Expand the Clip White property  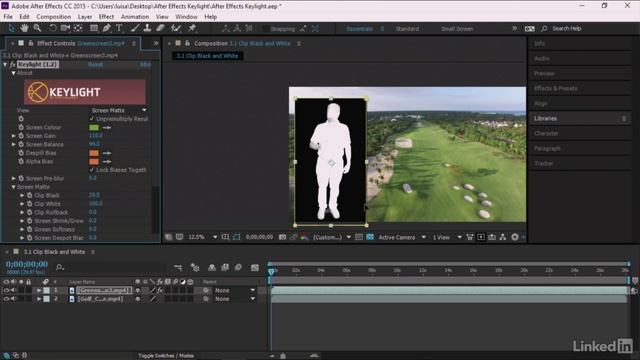pyautogui.click(x=22, y=204)
